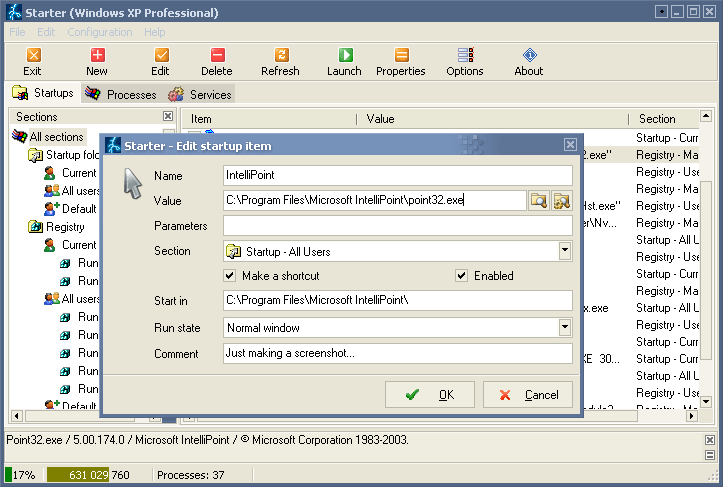Click the Cancel button

528,394
